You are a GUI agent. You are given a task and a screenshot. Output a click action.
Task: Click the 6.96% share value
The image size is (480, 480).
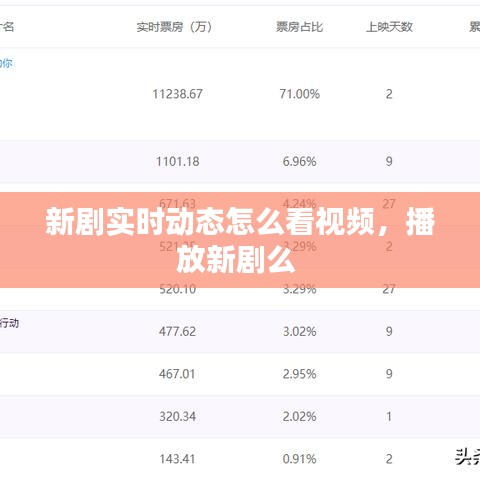click(x=299, y=162)
